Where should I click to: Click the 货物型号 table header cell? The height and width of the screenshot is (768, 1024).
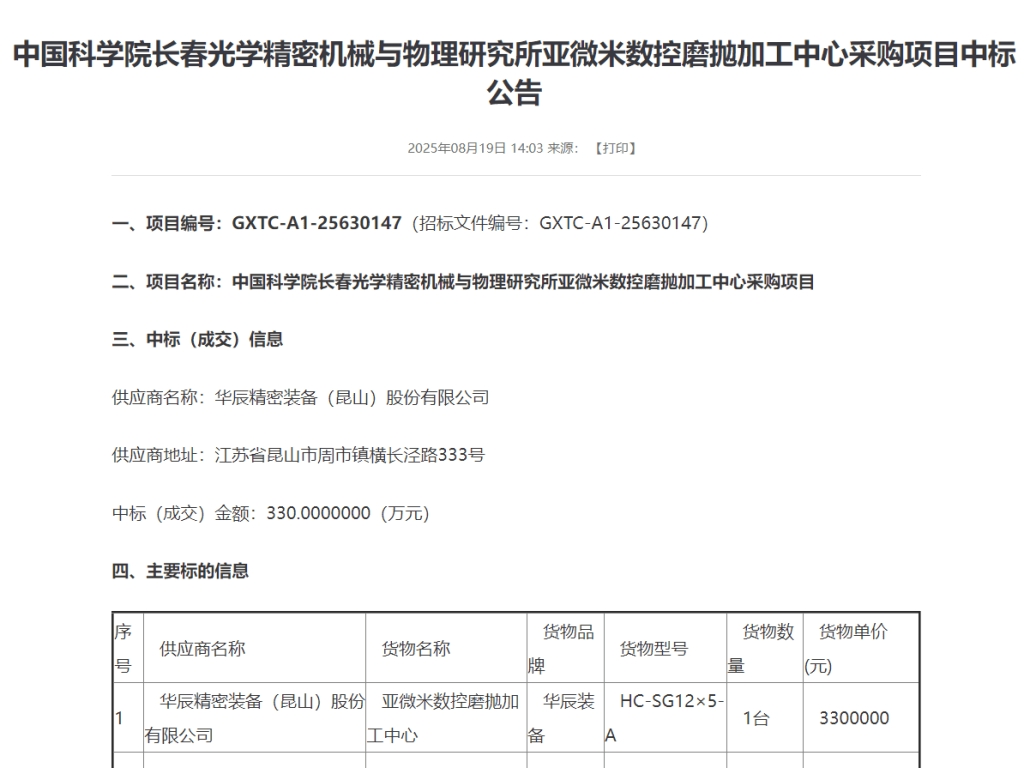(665, 648)
